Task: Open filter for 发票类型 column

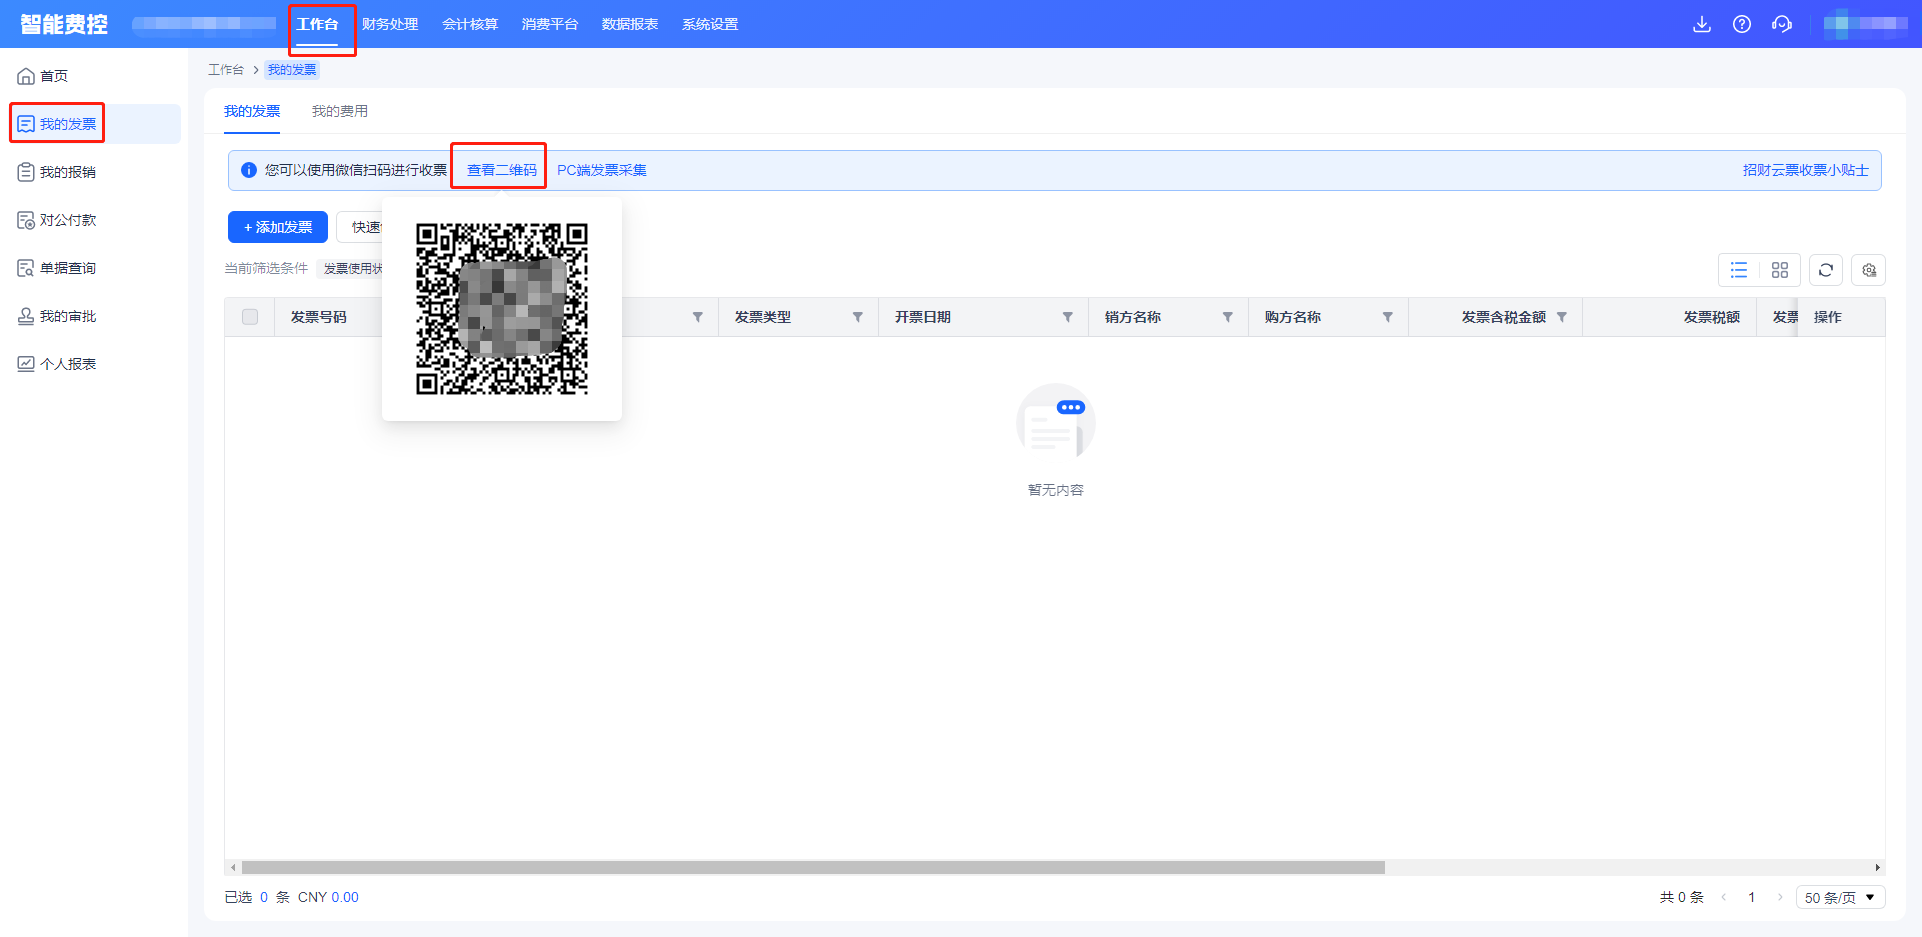Action: pyautogui.click(x=858, y=317)
